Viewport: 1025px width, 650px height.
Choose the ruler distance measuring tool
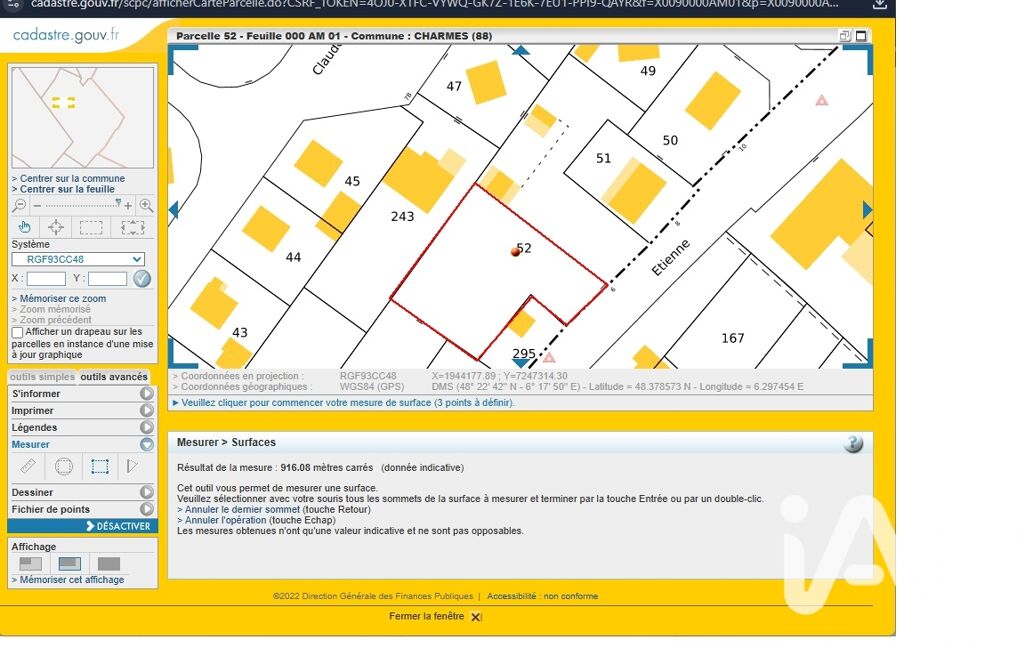28,466
